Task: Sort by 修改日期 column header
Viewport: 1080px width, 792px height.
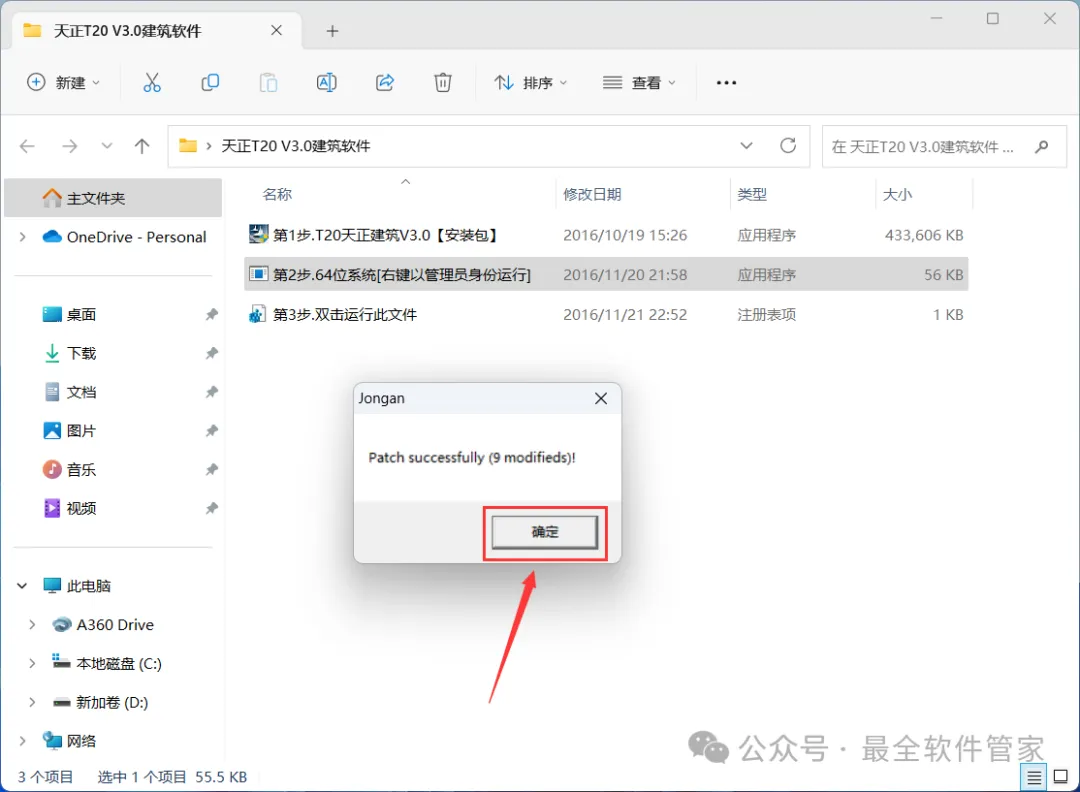Action: coord(592,194)
